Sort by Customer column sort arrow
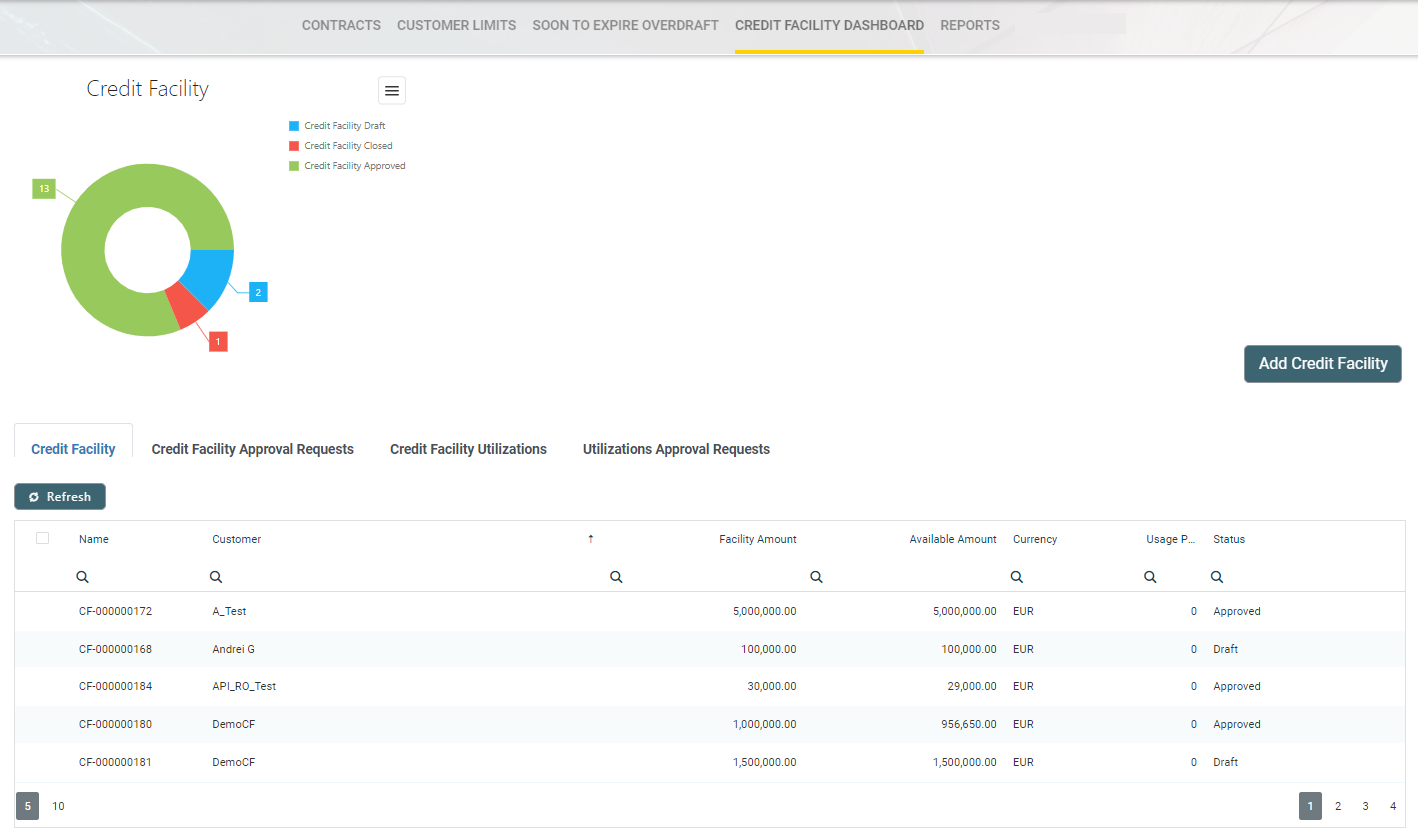 point(590,539)
